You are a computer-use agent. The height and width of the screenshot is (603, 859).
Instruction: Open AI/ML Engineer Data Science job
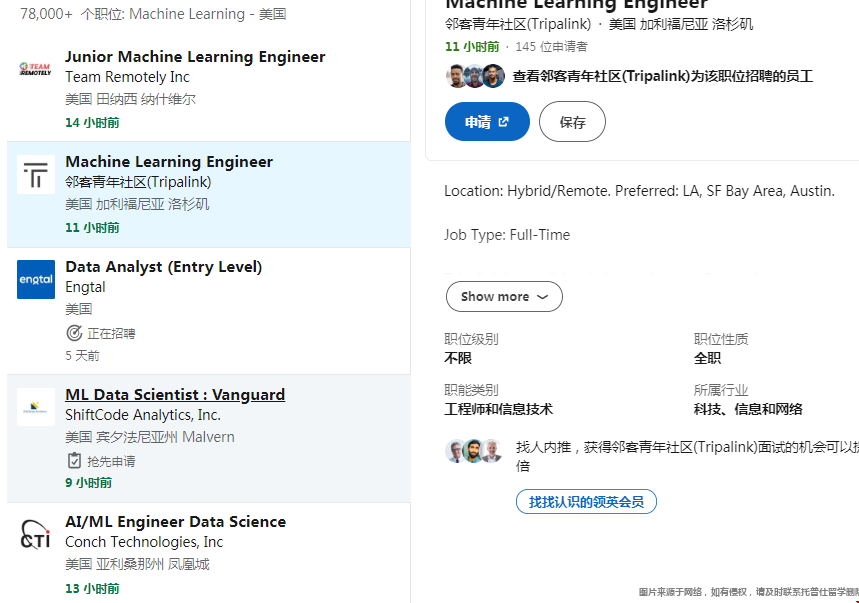point(175,521)
